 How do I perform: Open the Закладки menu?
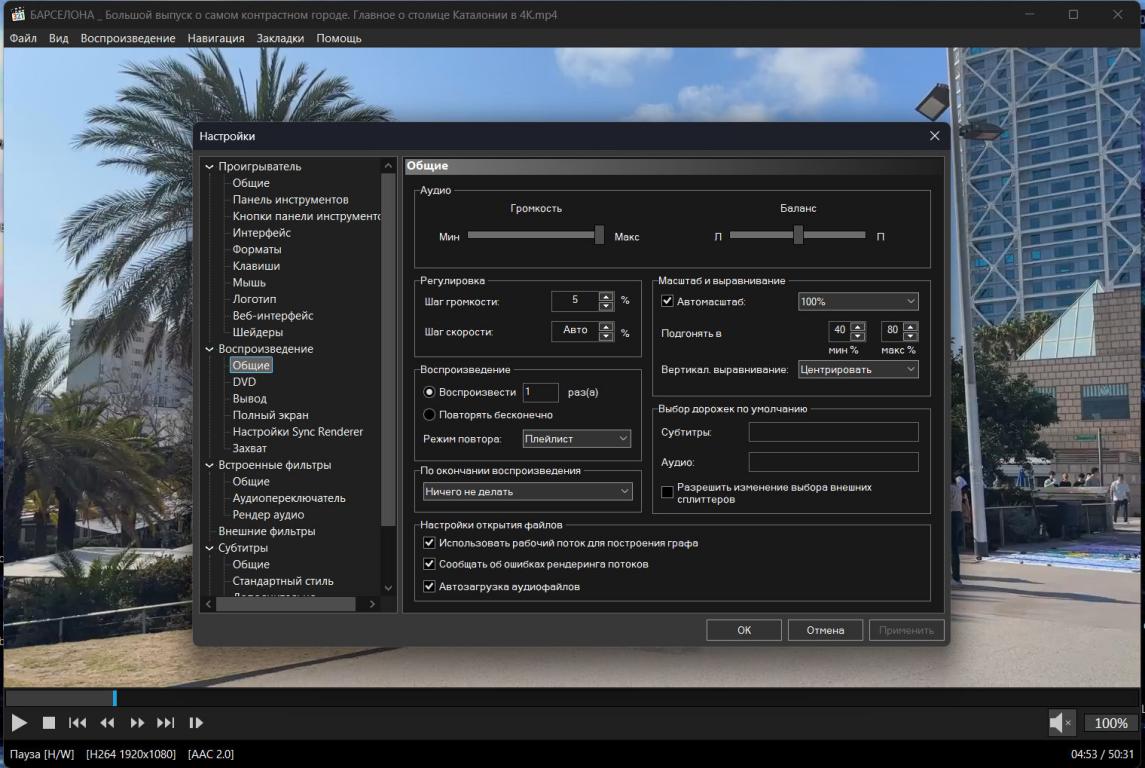(x=280, y=38)
